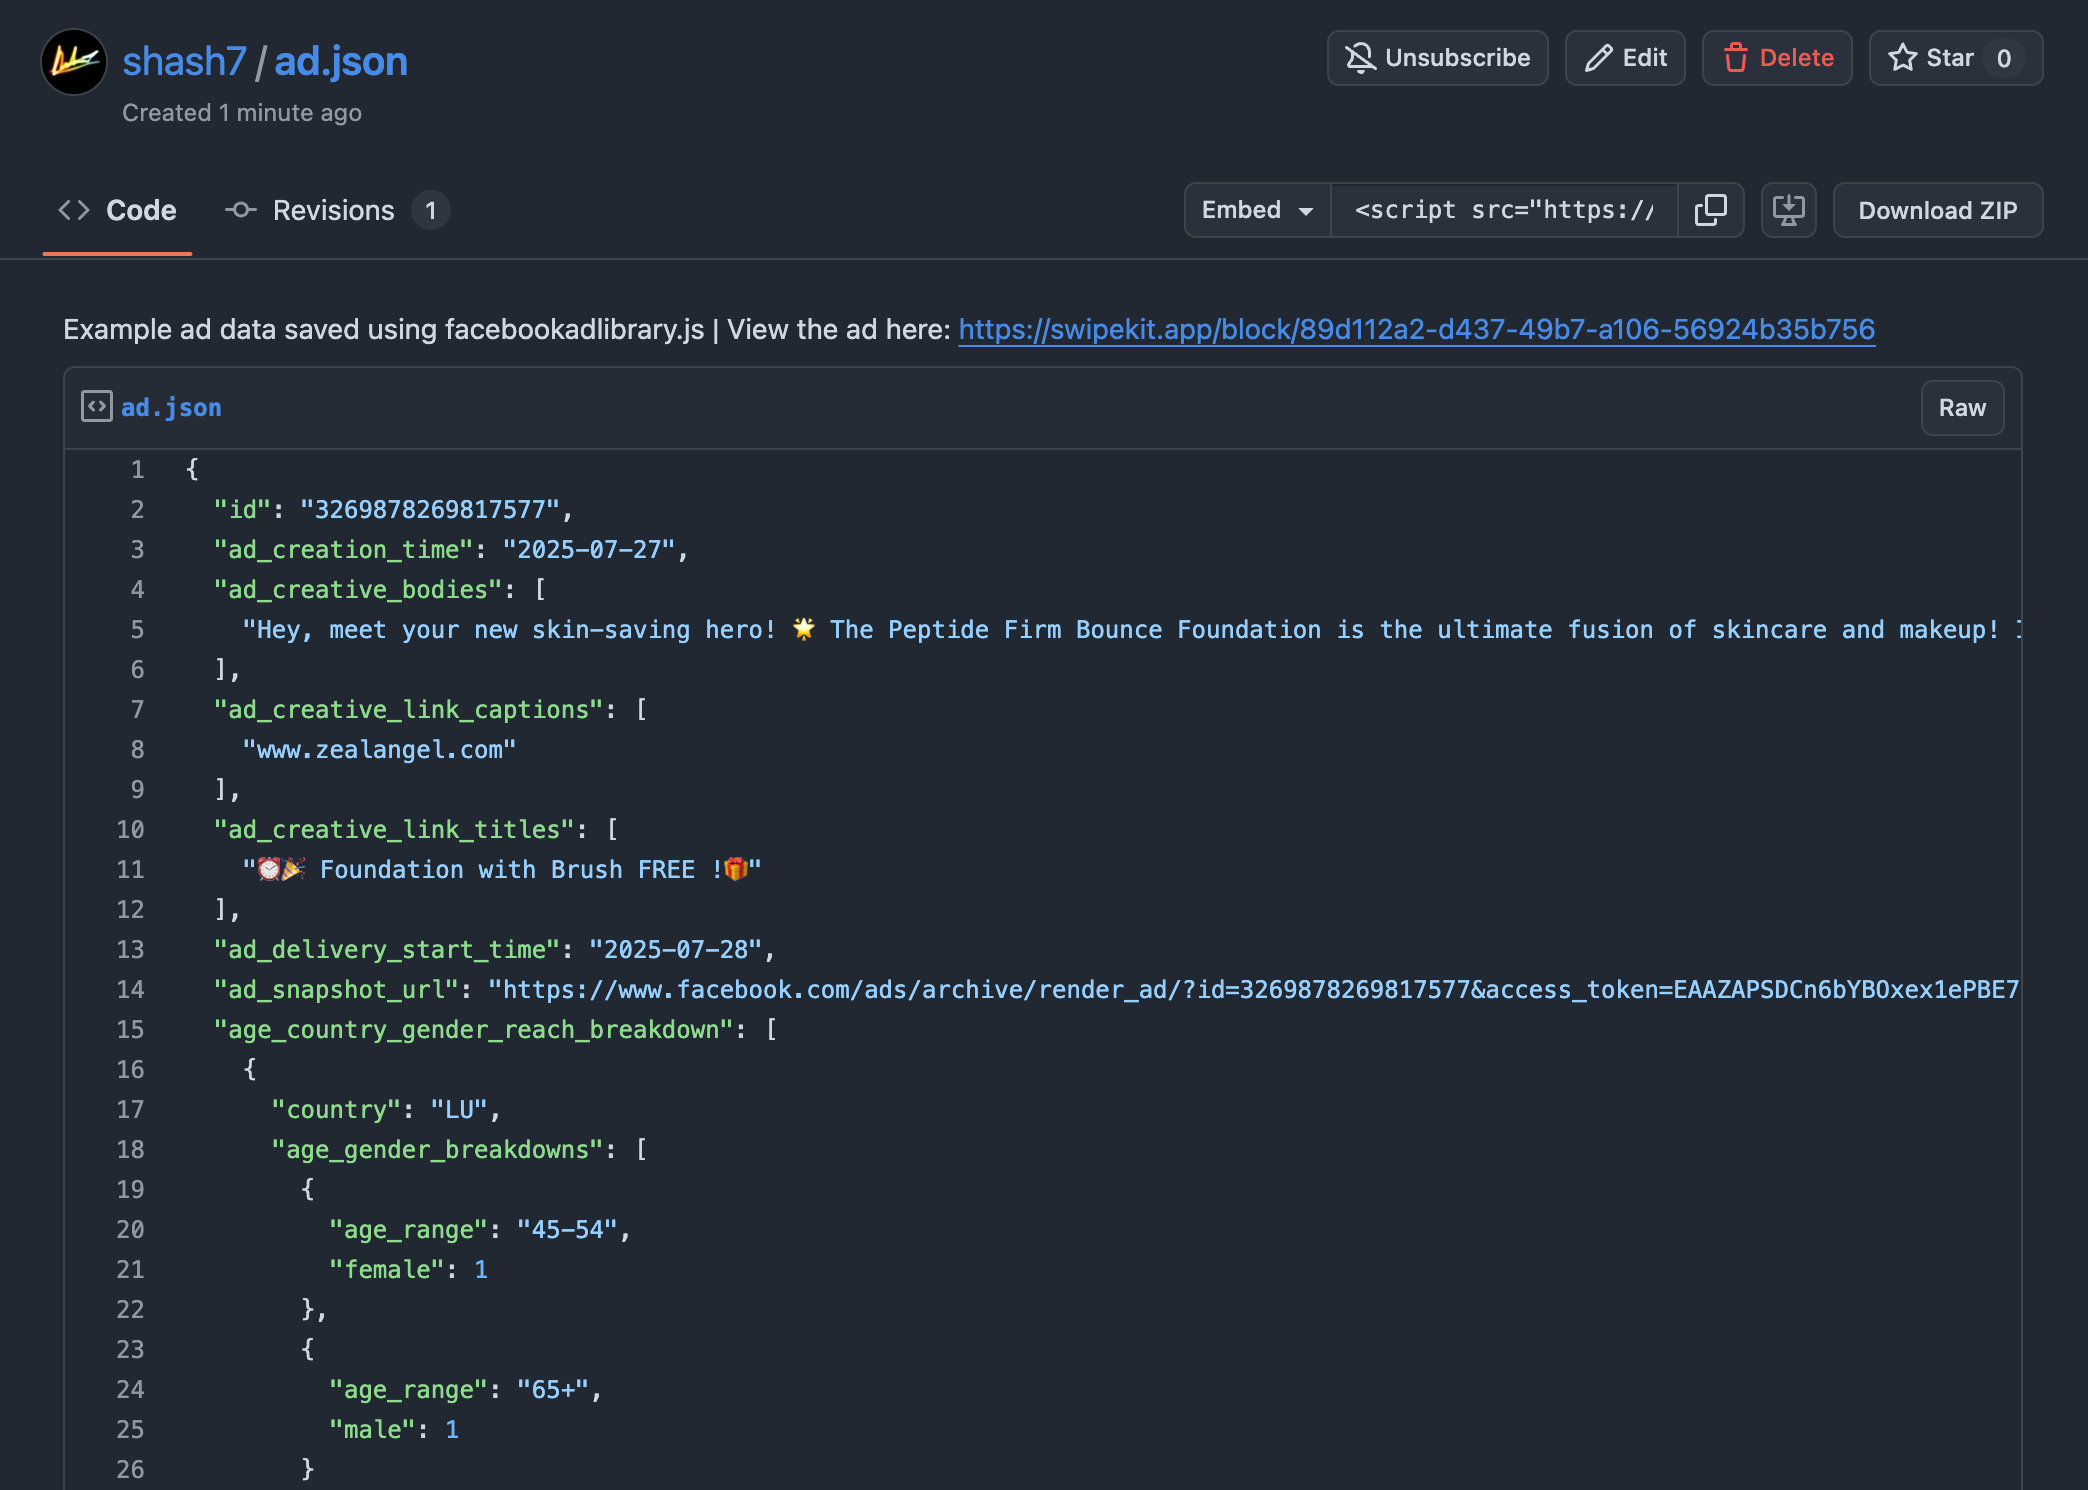This screenshot has height=1490, width=2088.
Task: Open the swipekit.app ad link
Action: [x=1416, y=329]
